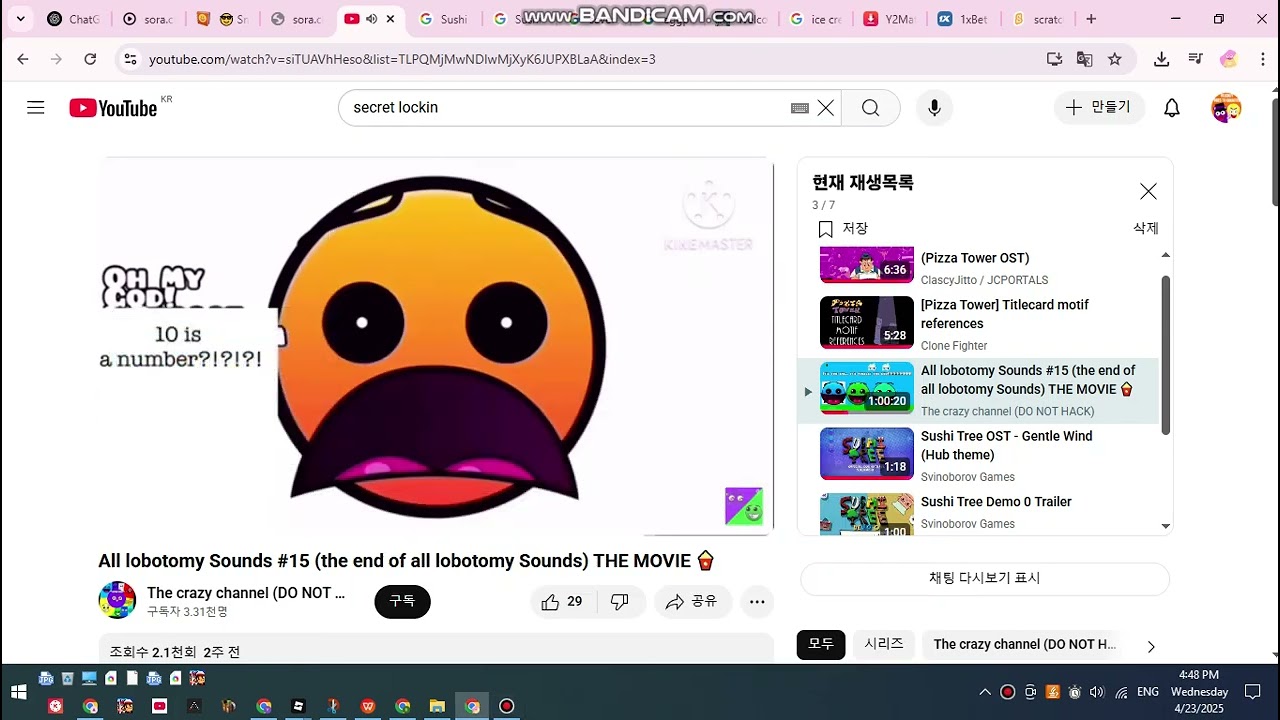Show more filter chips with arrow
1280x720 pixels.
point(1150,647)
